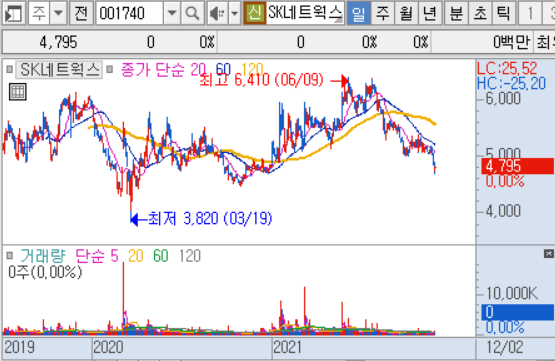
Task: Click current price 4,795 in quote bar
Action: click(58, 42)
